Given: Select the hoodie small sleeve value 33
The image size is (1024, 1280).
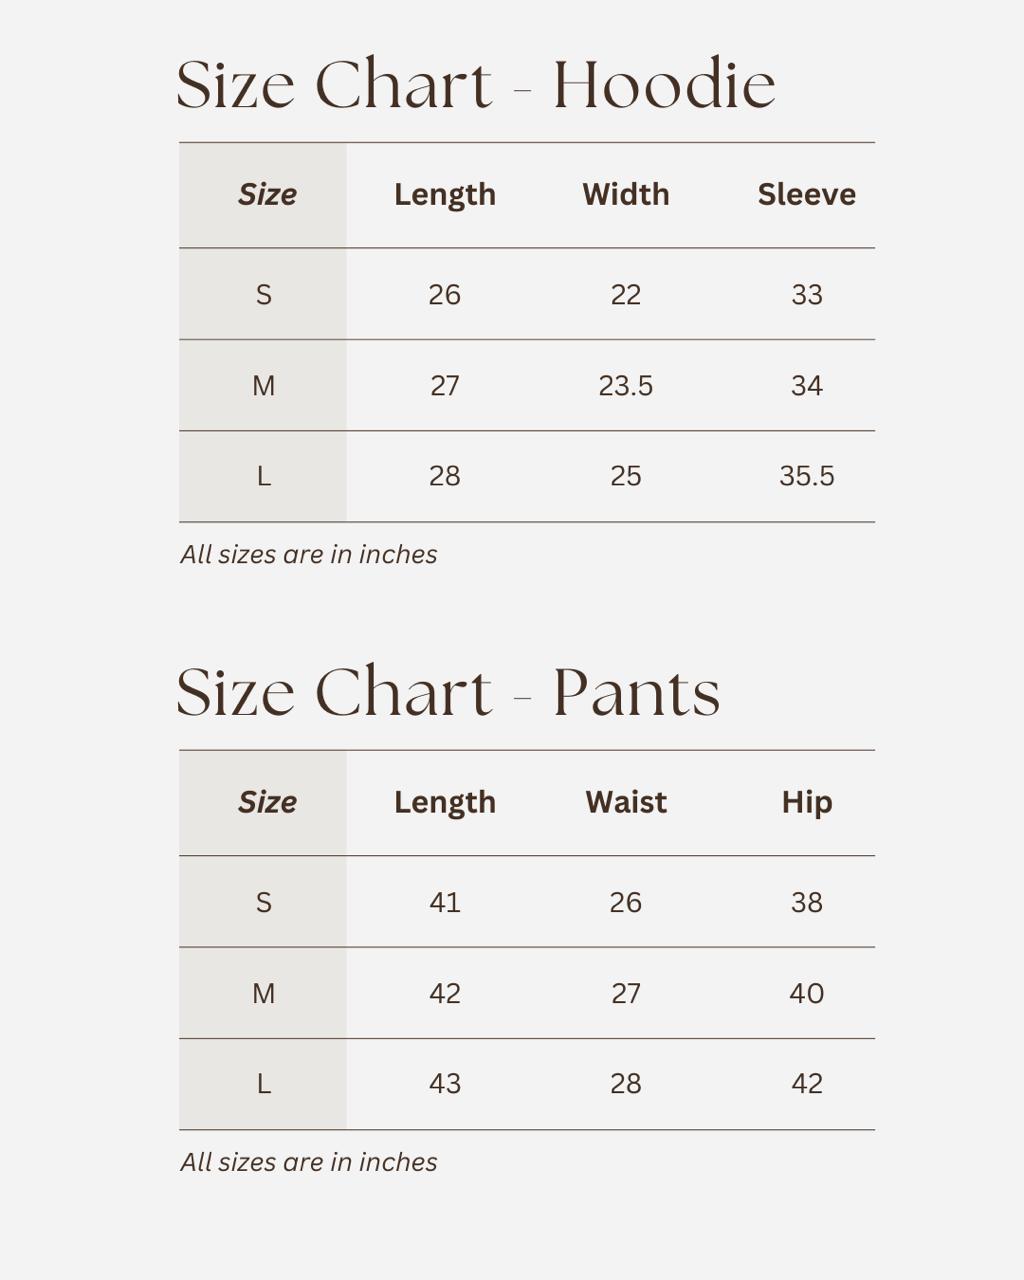Looking at the screenshot, I should click(x=806, y=295).
